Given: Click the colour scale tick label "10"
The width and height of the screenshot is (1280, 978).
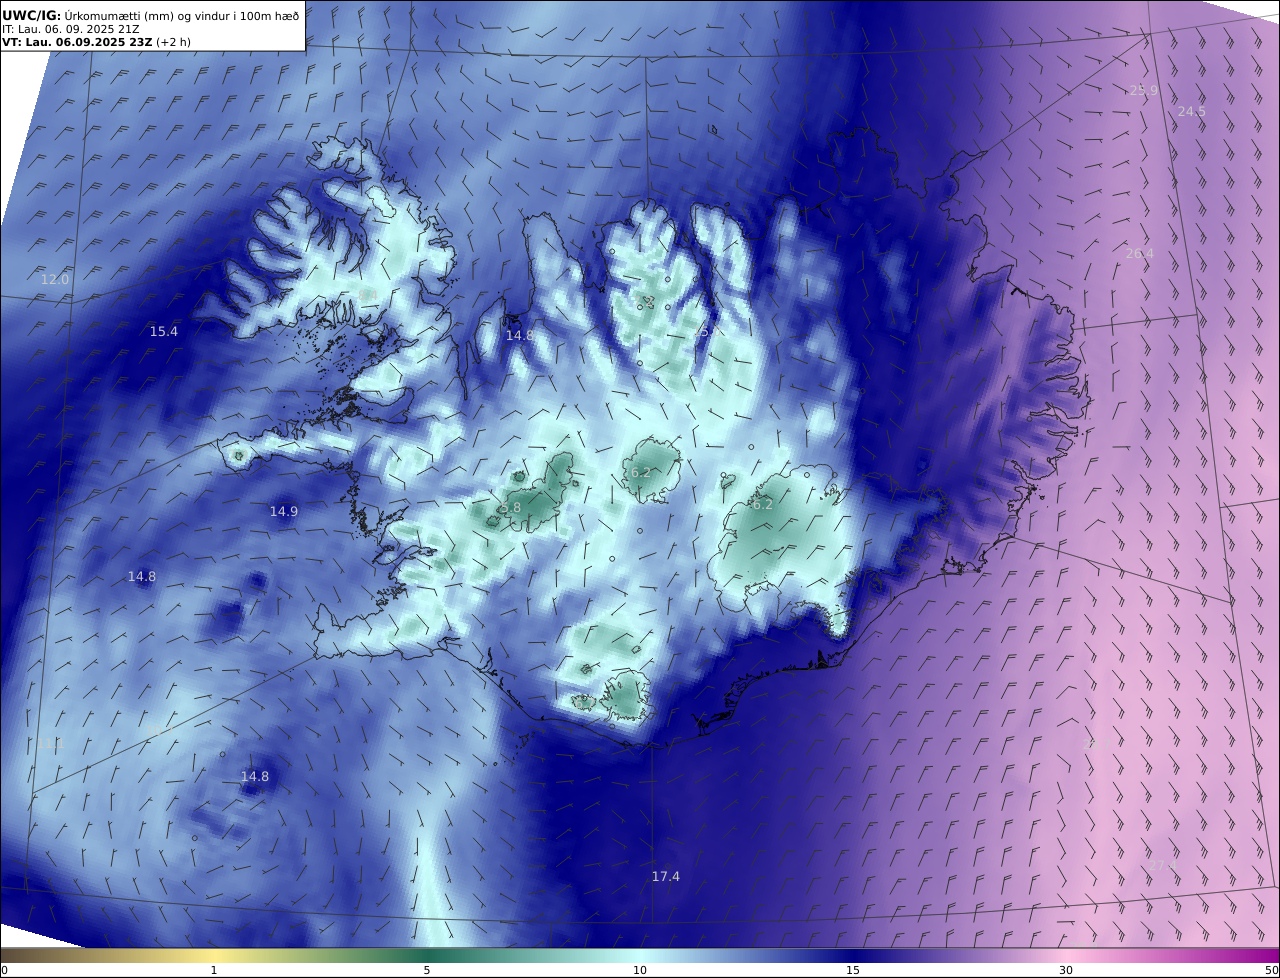Looking at the screenshot, I should (x=640, y=971).
